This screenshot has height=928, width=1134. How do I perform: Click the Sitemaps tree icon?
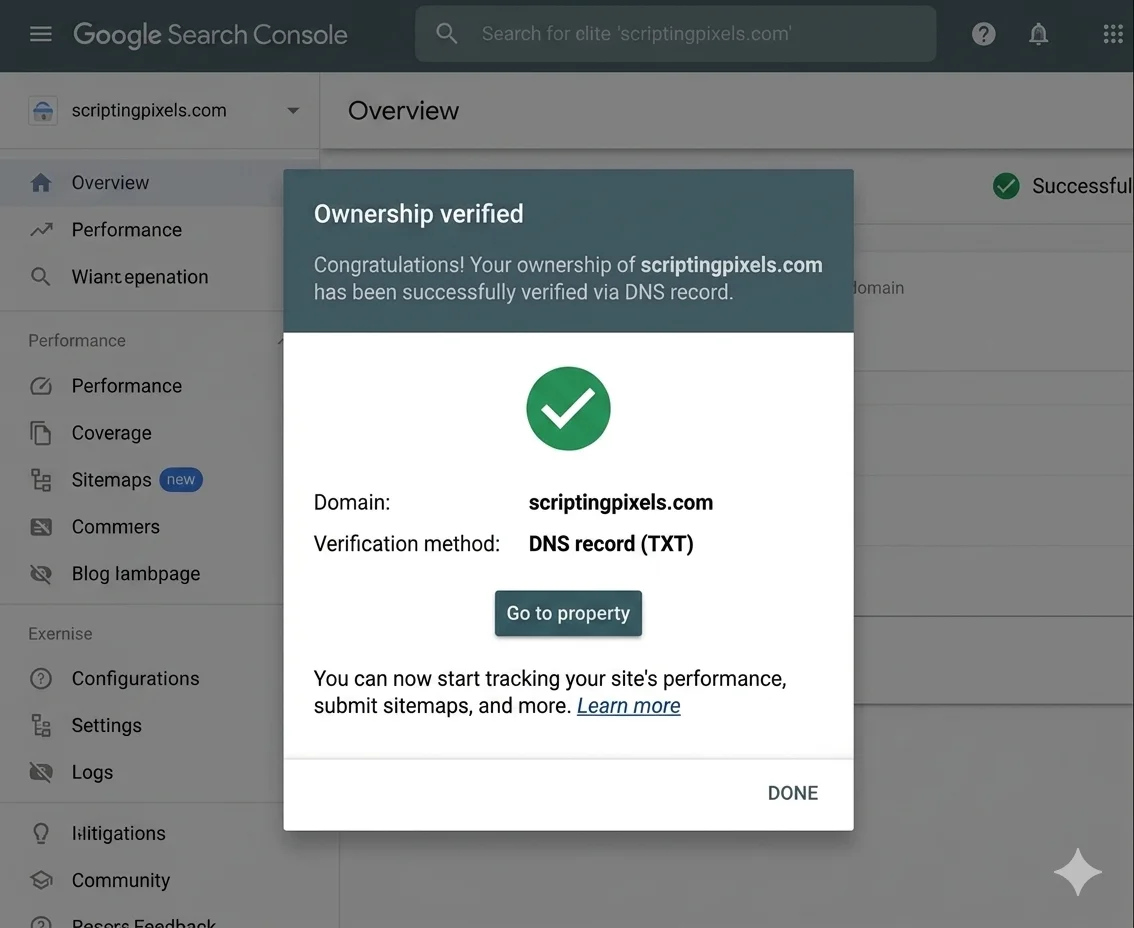point(41,480)
